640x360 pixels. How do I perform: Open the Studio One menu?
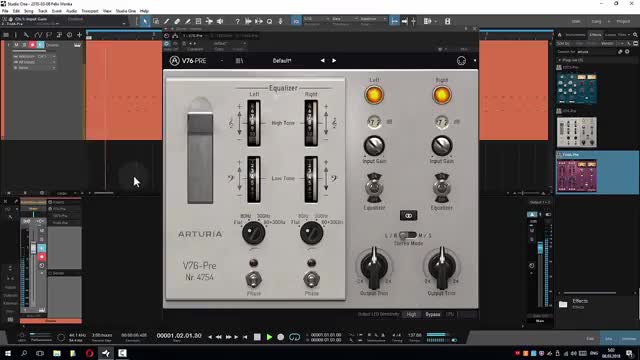126,11
